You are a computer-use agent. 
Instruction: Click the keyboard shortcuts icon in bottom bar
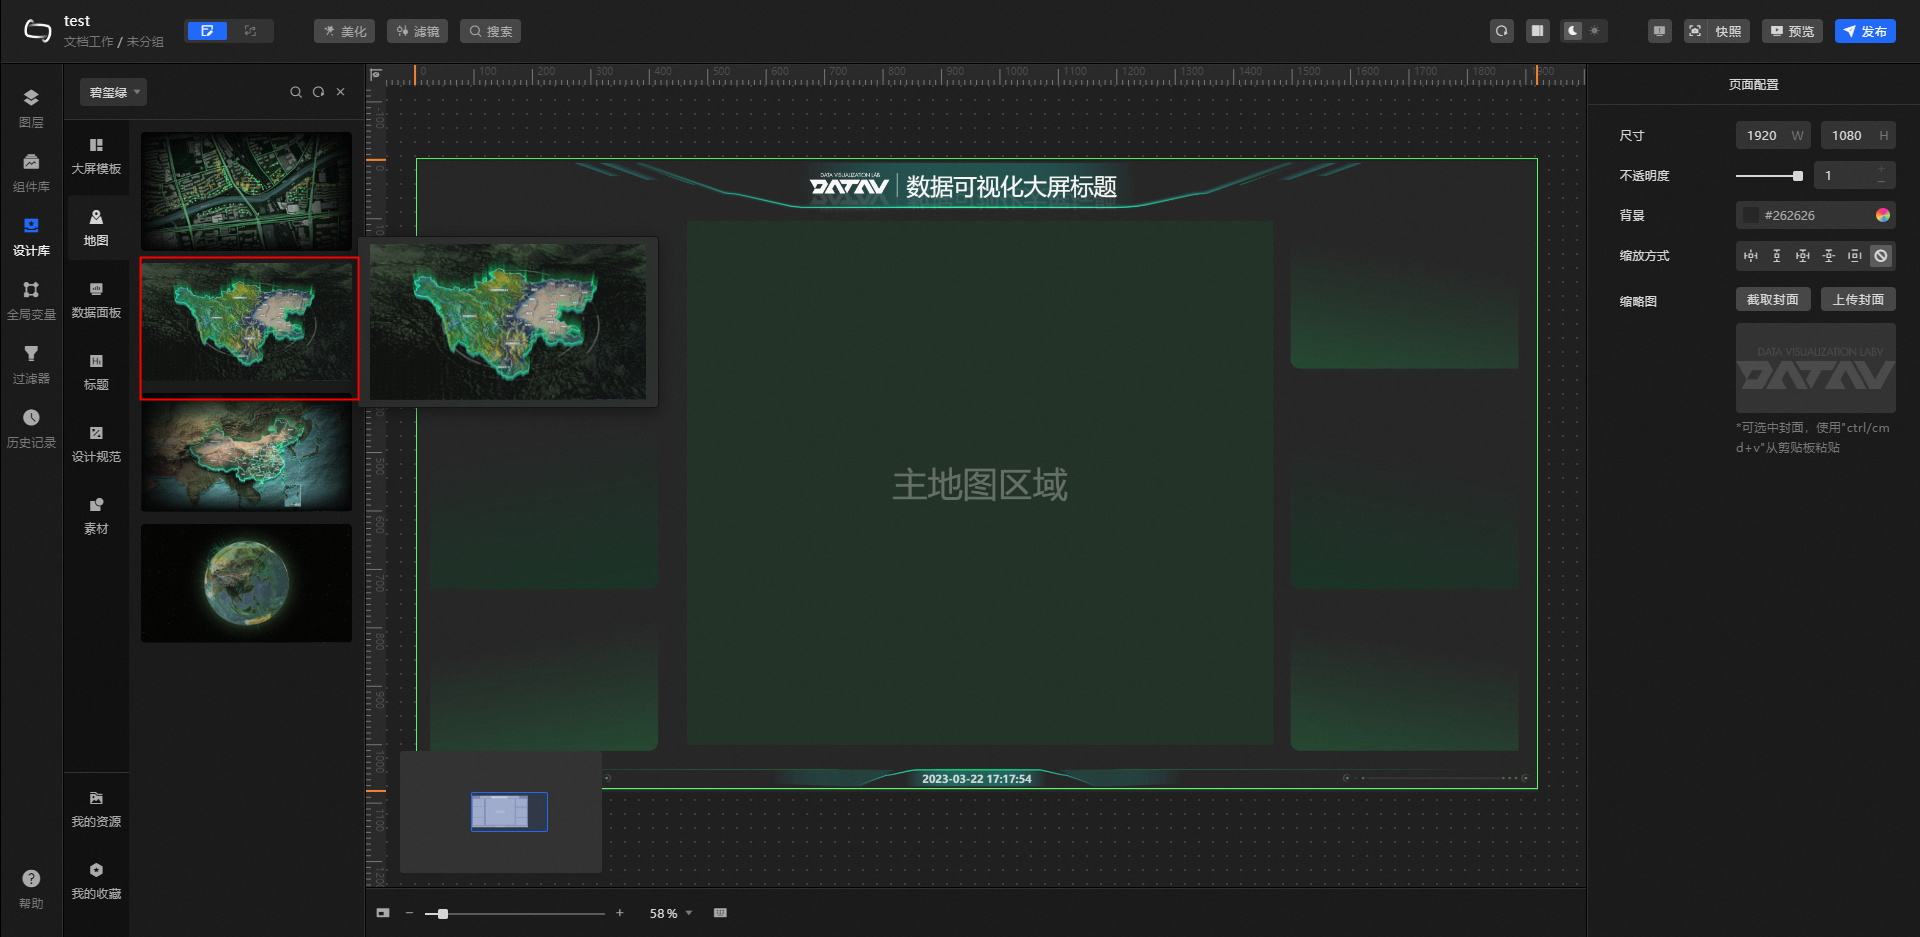(x=720, y=913)
